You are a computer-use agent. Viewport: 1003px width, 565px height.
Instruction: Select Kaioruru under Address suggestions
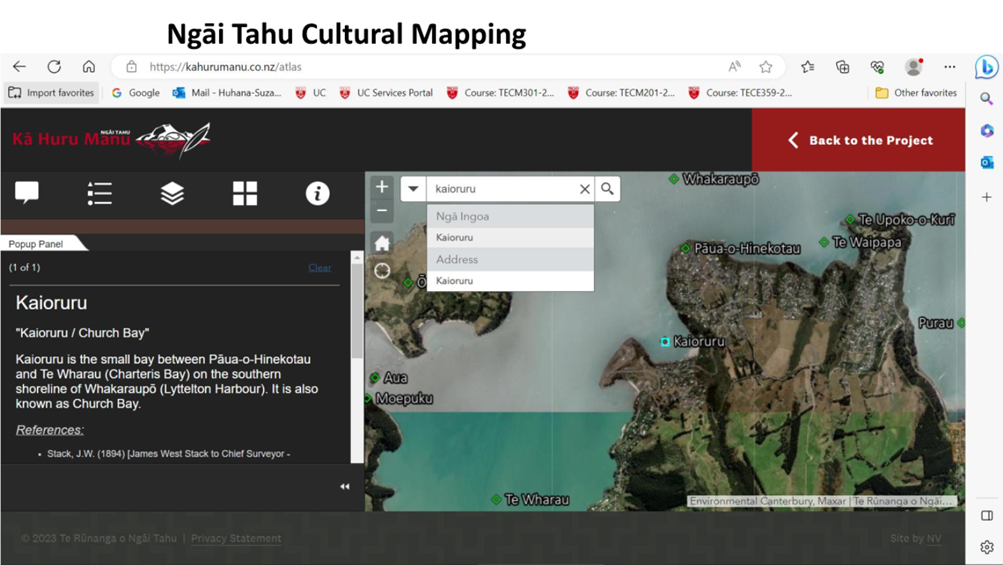click(510, 281)
